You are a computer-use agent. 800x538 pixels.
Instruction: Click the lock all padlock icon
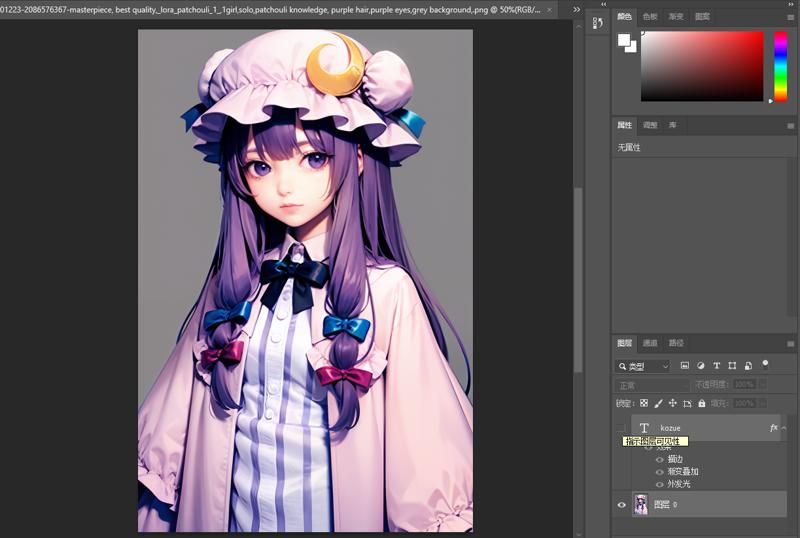click(x=702, y=403)
